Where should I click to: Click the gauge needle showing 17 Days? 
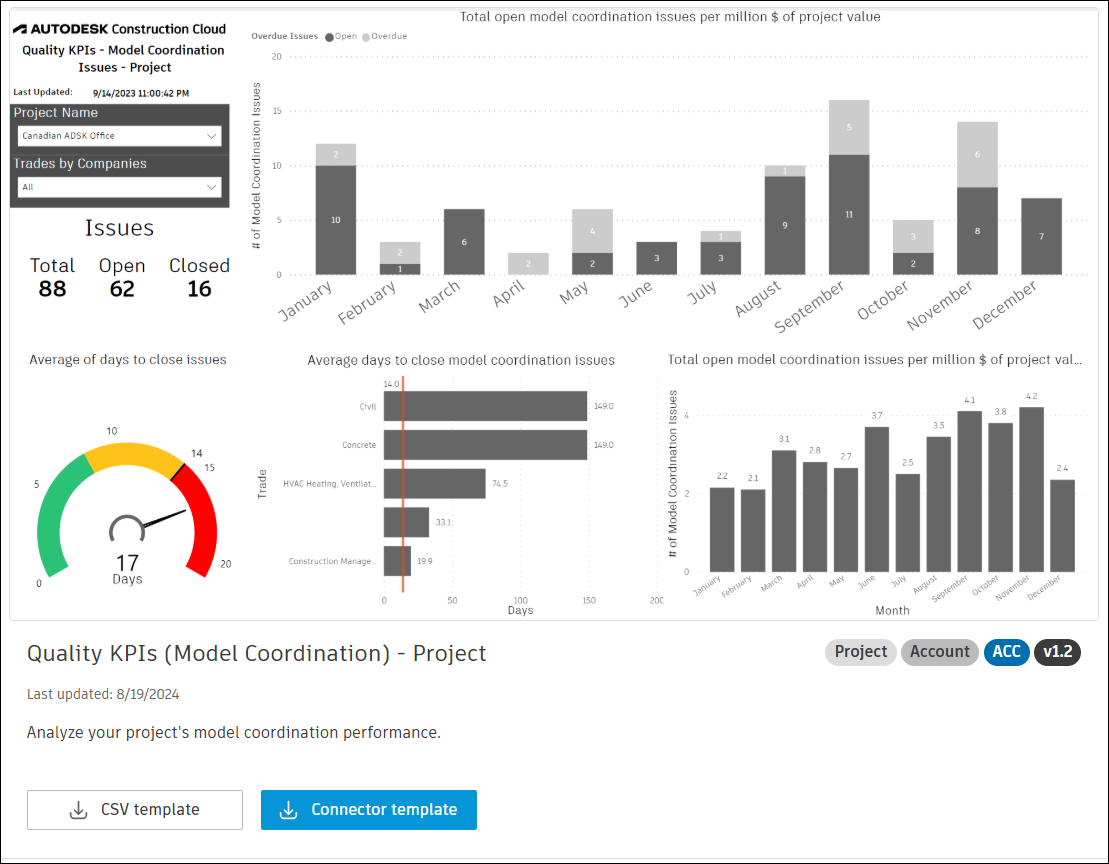point(164,519)
